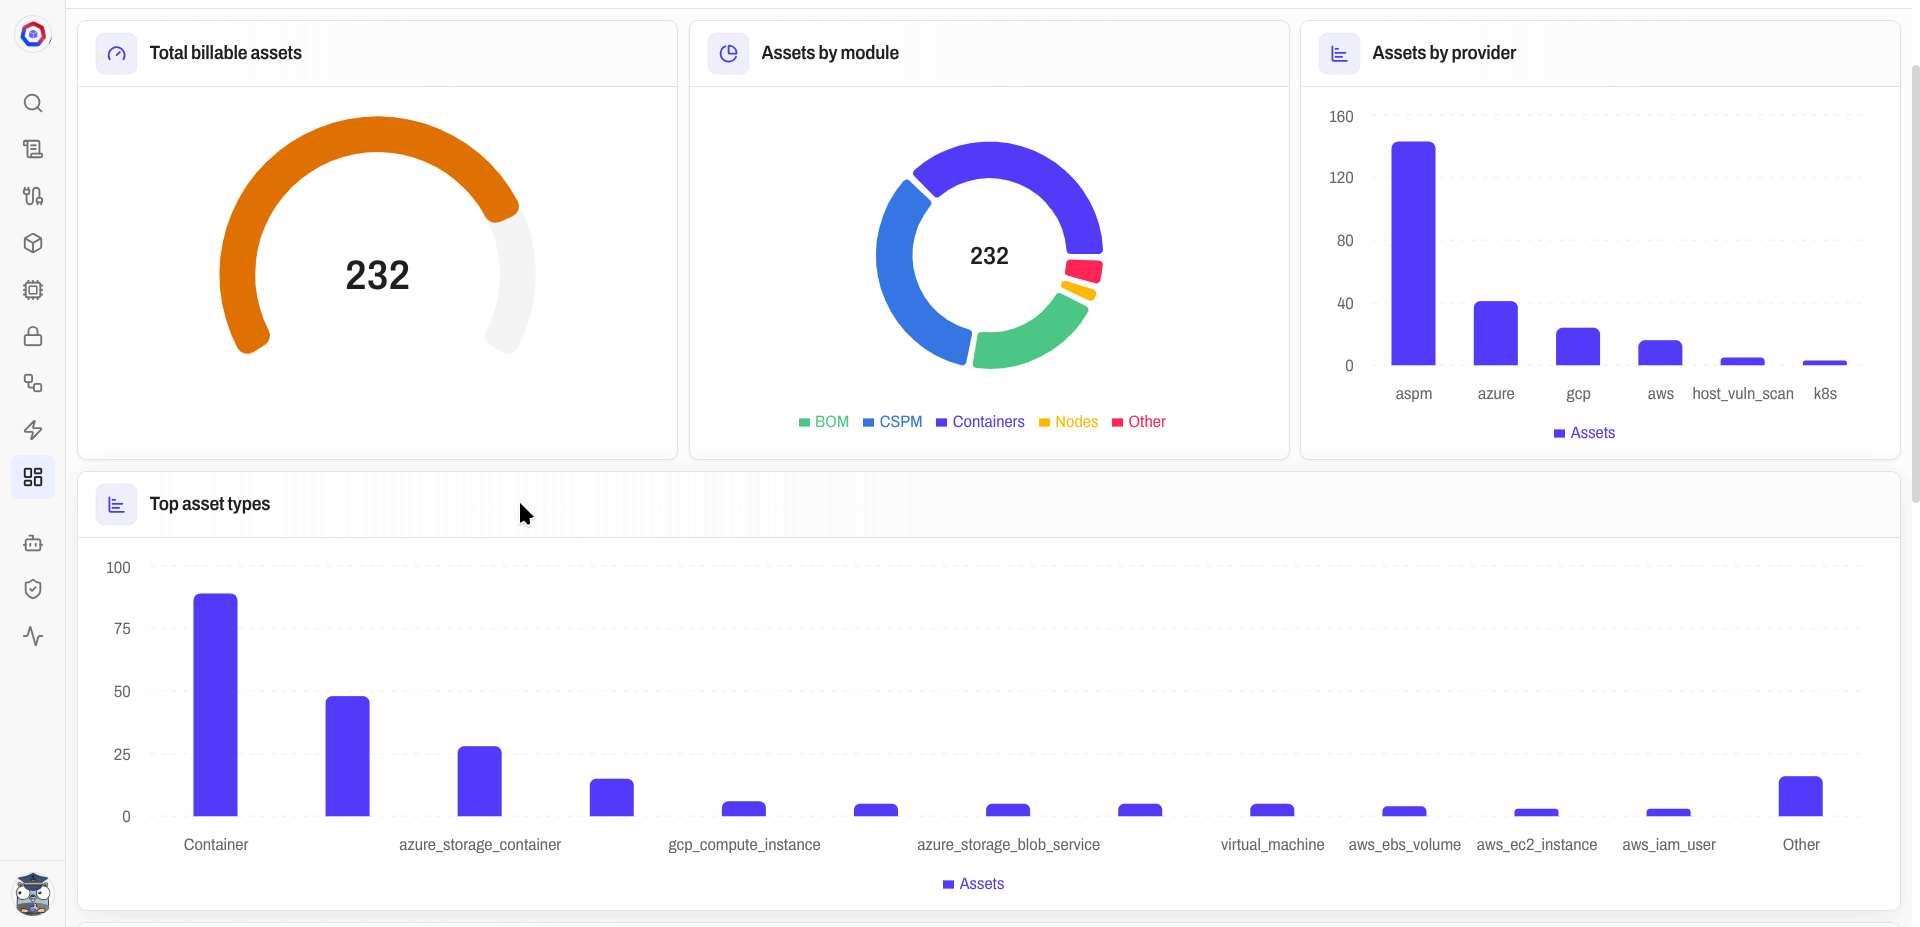Toggle the BOM legend entry
The image size is (1920, 927).
[823, 422]
